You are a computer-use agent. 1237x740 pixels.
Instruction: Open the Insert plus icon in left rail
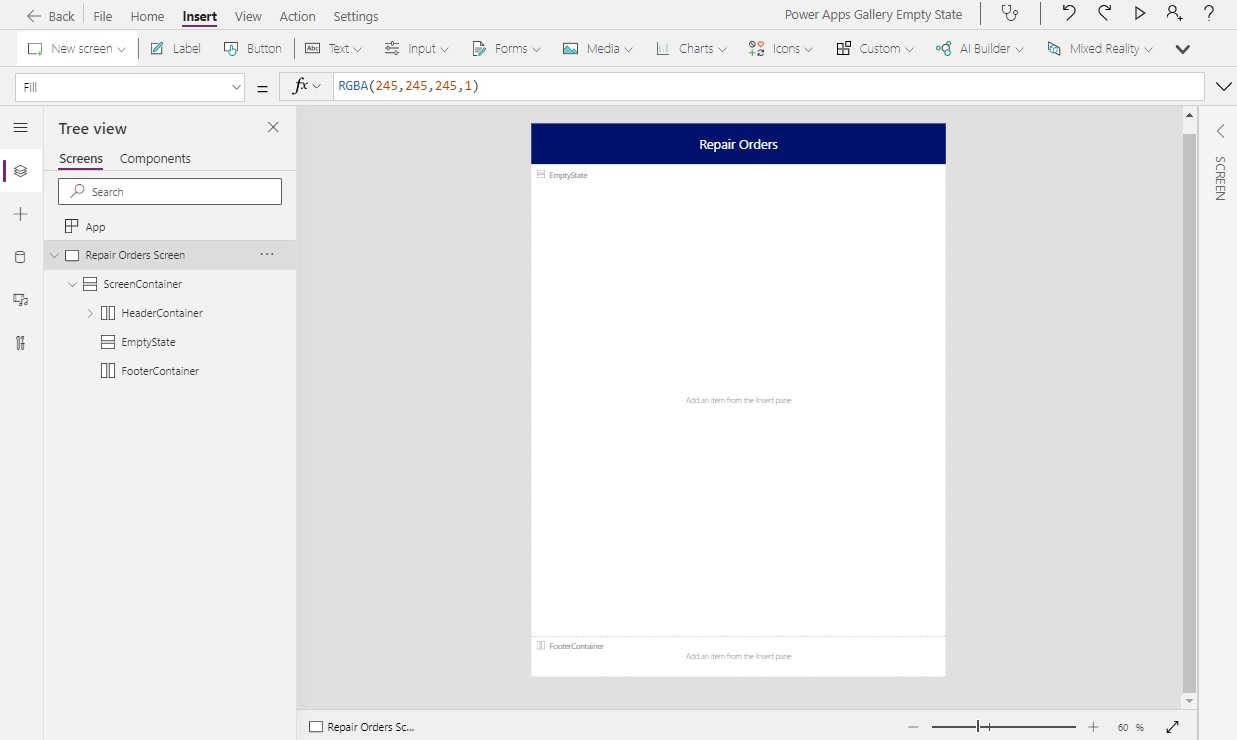(x=20, y=213)
